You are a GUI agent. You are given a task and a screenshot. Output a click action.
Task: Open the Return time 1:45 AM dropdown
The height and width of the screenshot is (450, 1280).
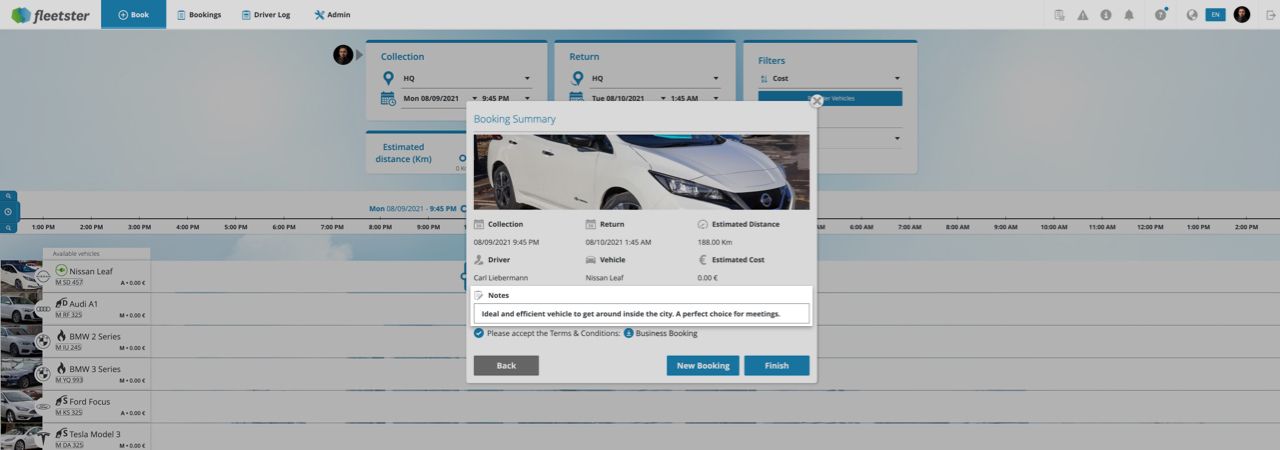(x=694, y=98)
